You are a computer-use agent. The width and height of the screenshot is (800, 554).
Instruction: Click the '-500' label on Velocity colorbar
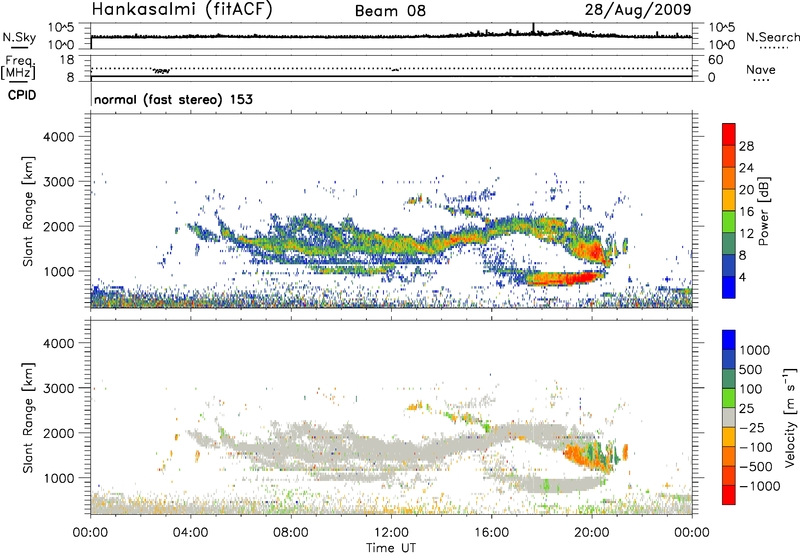(x=756, y=466)
